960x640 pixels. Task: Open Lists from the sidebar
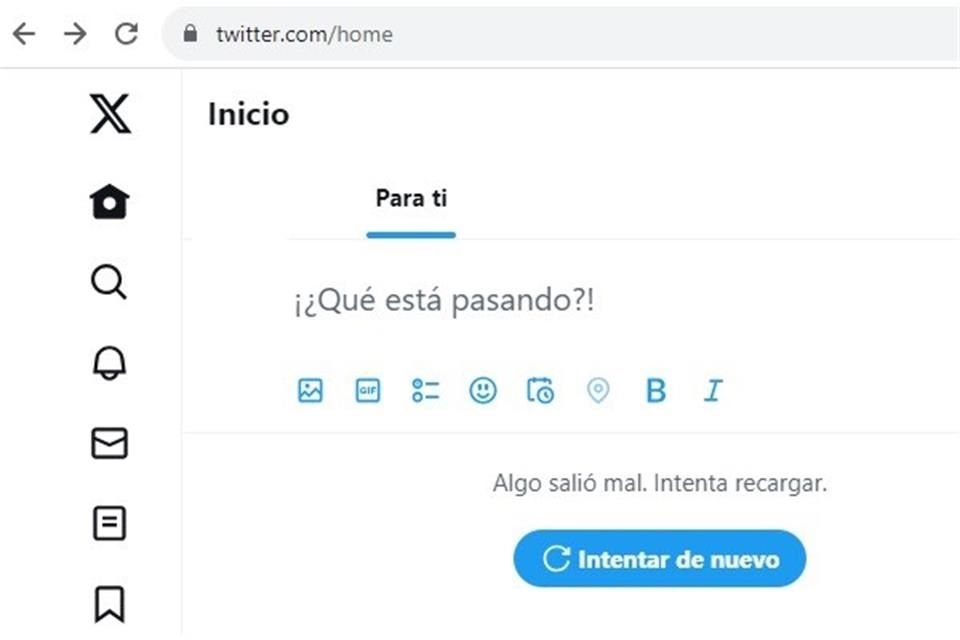point(109,523)
